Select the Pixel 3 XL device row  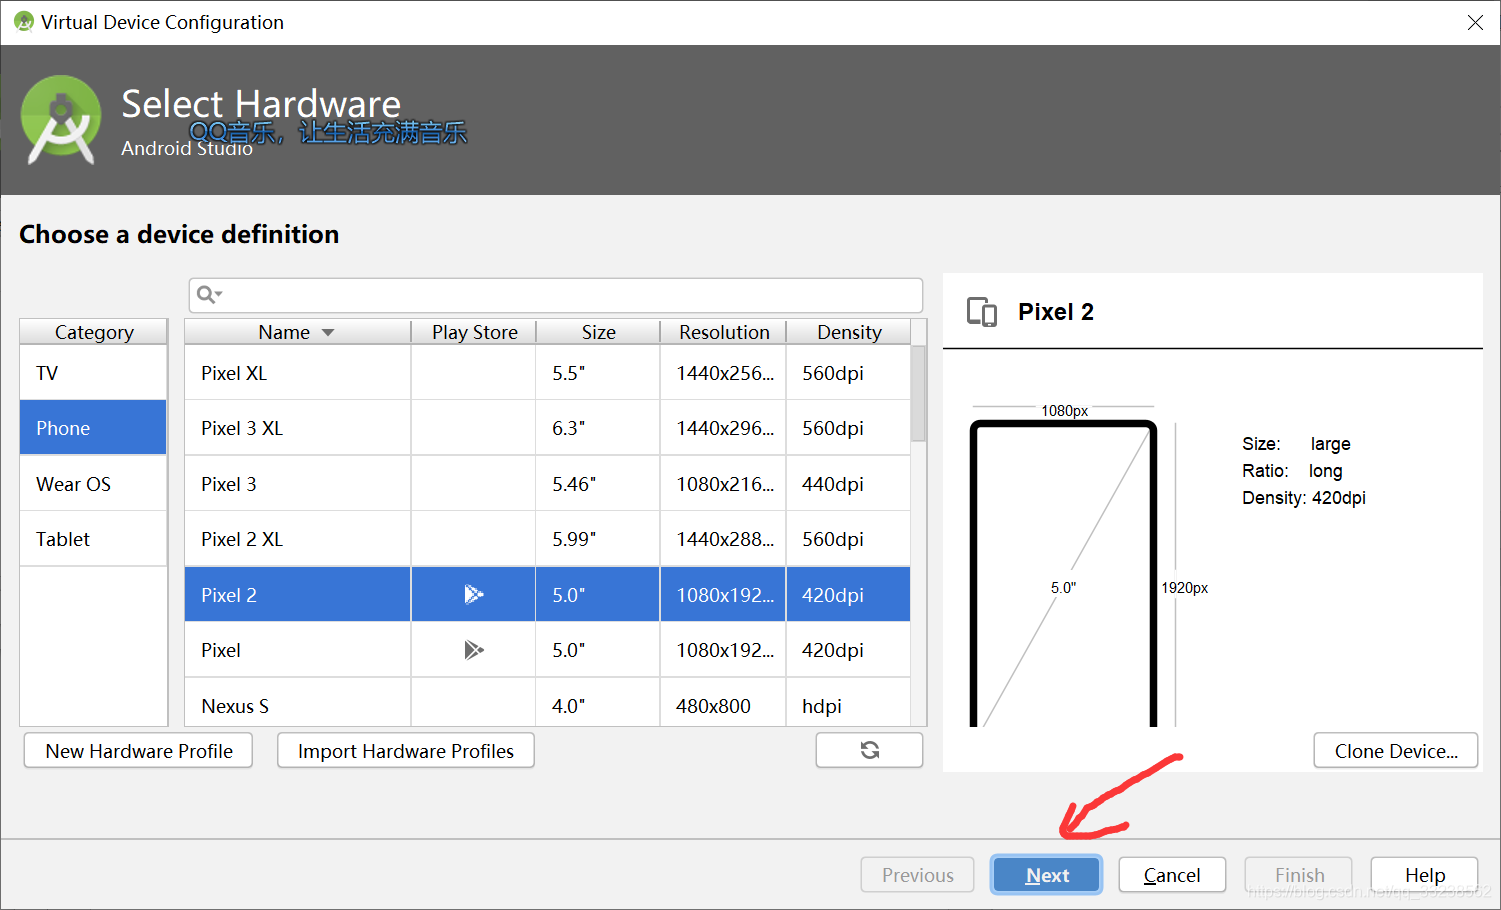point(547,428)
